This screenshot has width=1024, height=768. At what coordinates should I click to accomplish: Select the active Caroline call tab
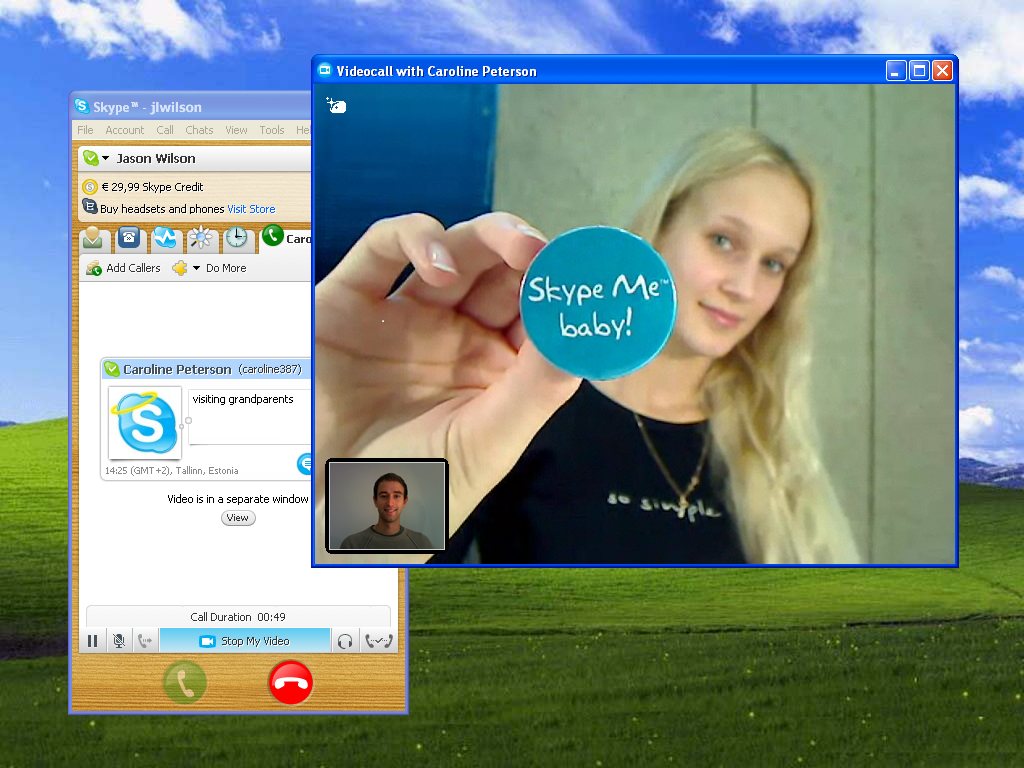coord(286,237)
